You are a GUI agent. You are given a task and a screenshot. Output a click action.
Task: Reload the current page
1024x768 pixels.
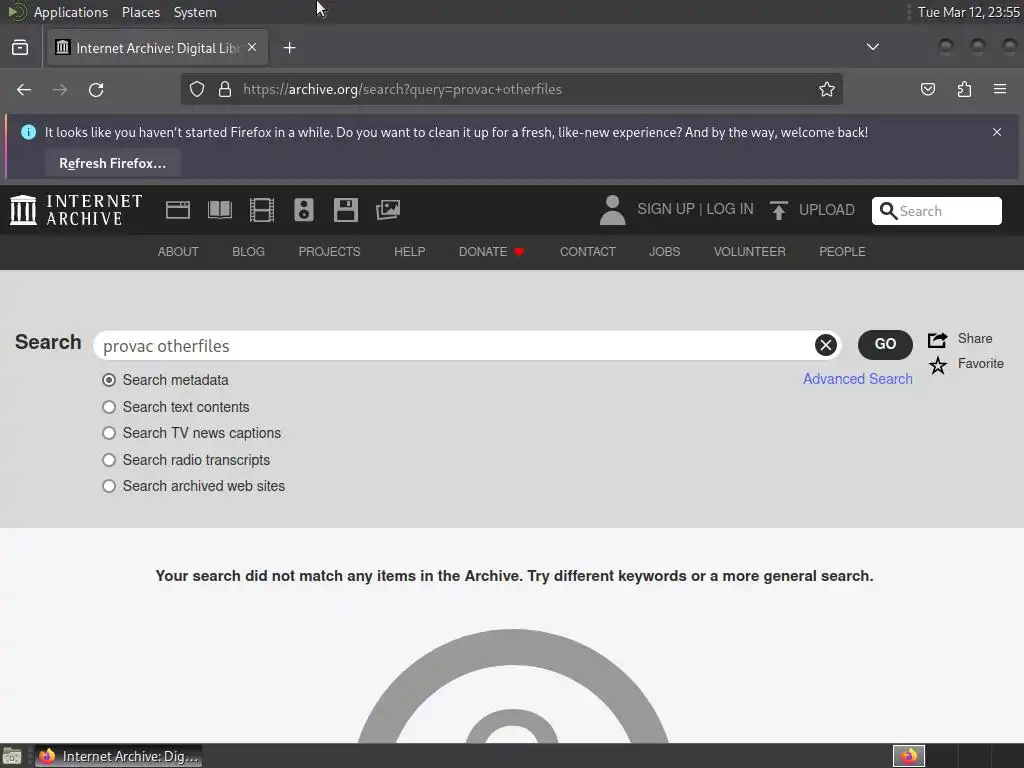[96, 89]
